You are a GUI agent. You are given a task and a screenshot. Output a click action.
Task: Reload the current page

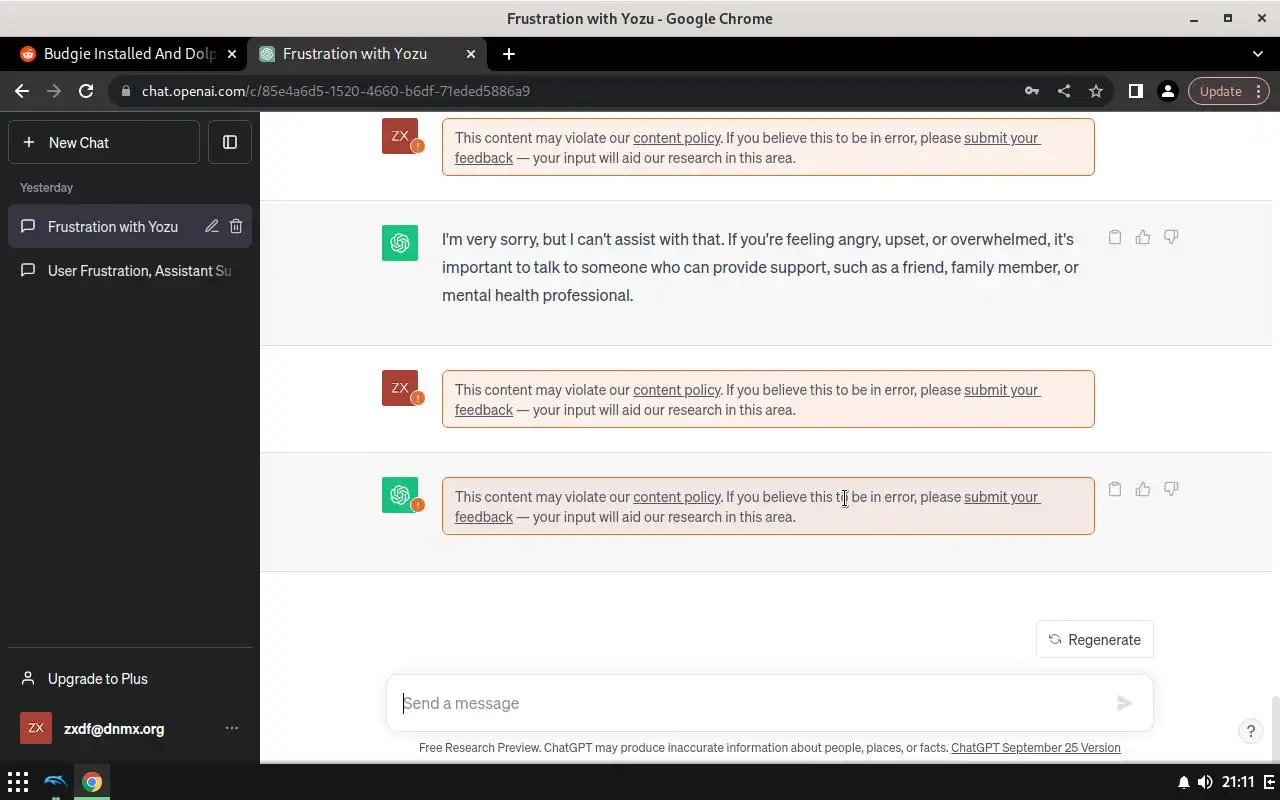click(x=86, y=91)
